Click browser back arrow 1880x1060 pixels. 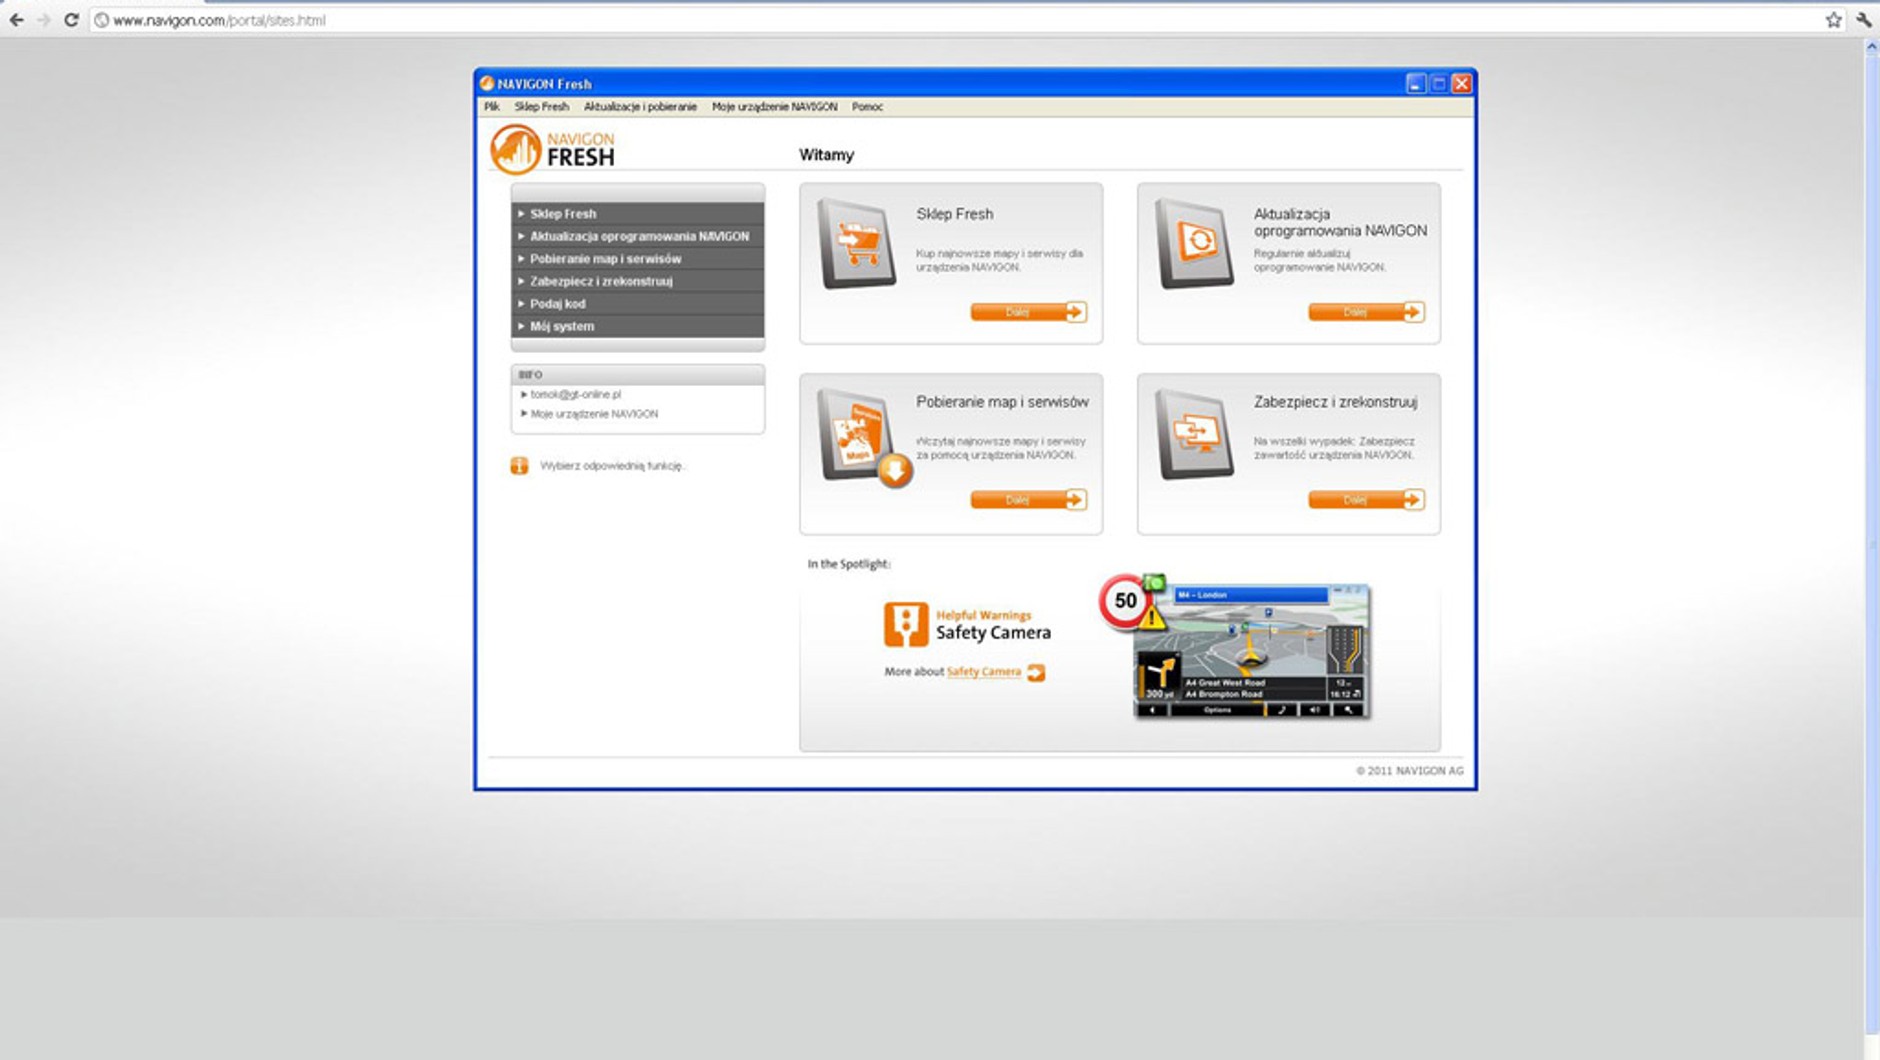[x=16, y=20]
